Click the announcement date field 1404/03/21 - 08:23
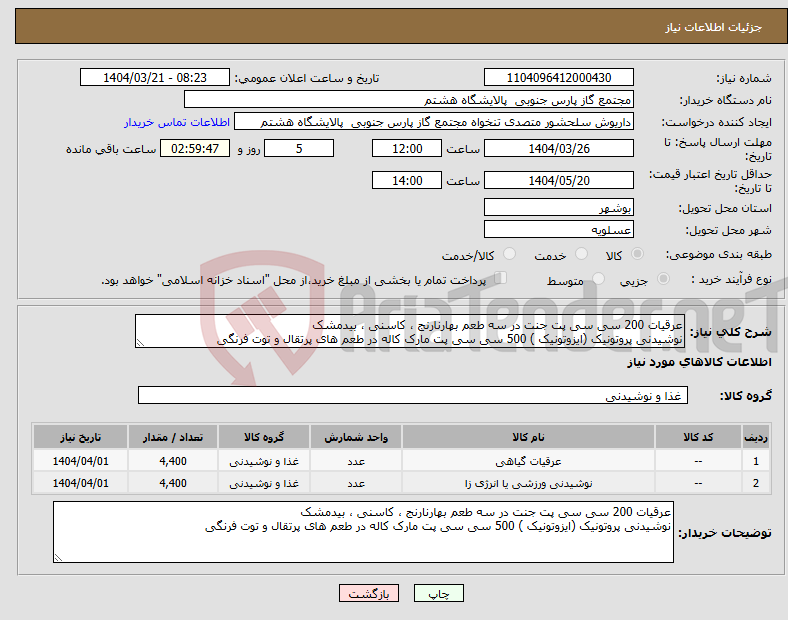 (155, 77)
